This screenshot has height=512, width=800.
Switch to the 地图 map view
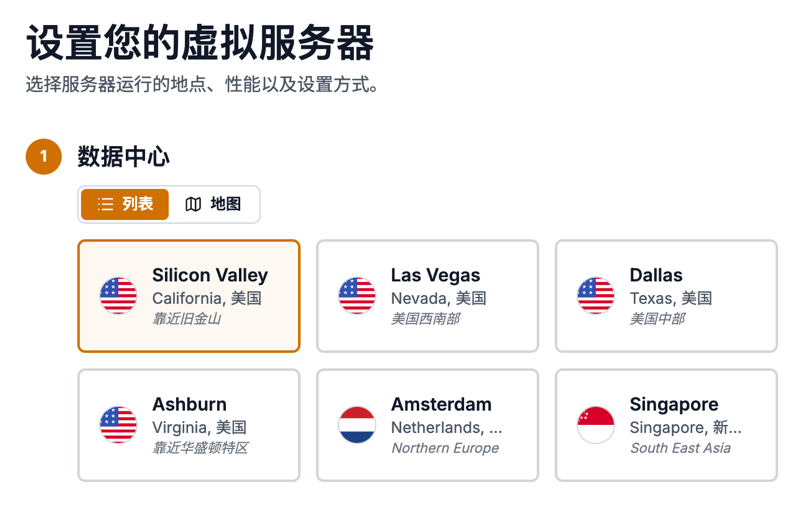(213, 204)
